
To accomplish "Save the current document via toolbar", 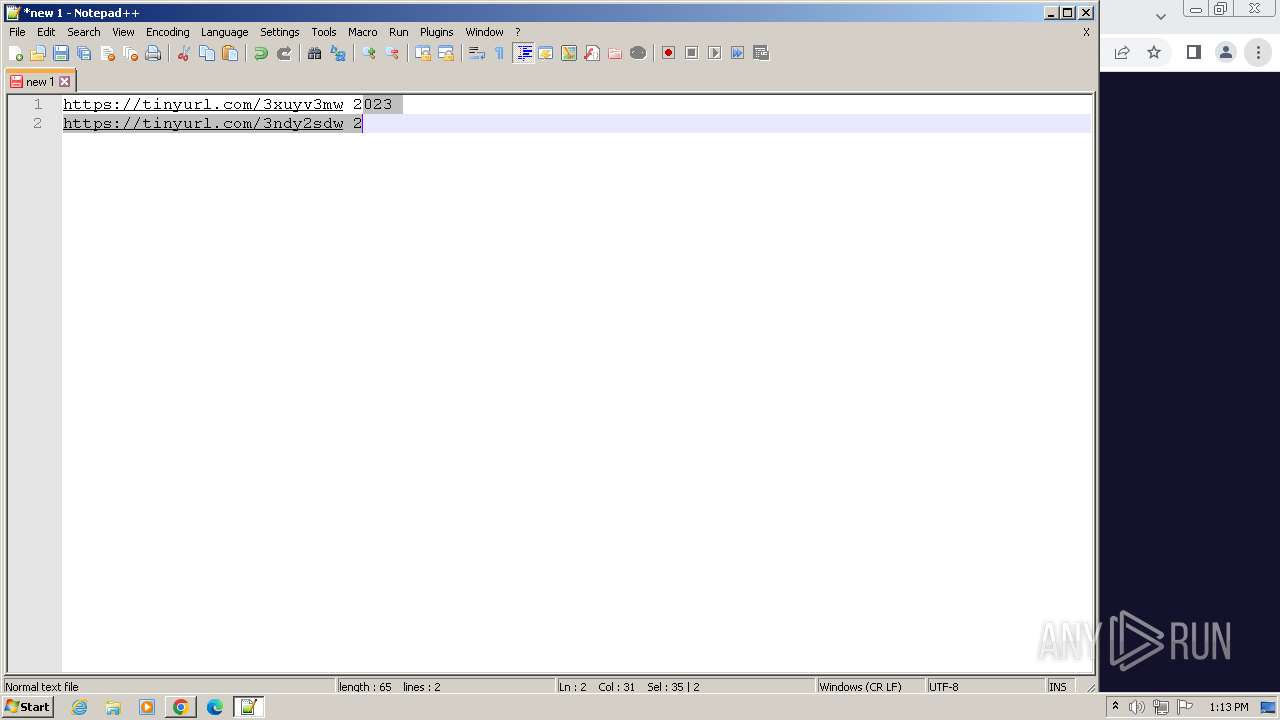I will point(61,53).
